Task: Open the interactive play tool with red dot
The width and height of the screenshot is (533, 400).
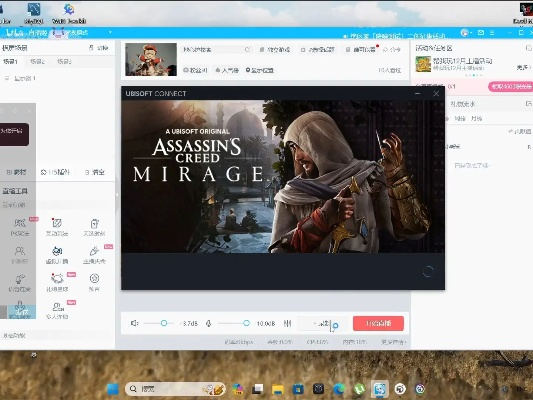Action: click(57, 227)
